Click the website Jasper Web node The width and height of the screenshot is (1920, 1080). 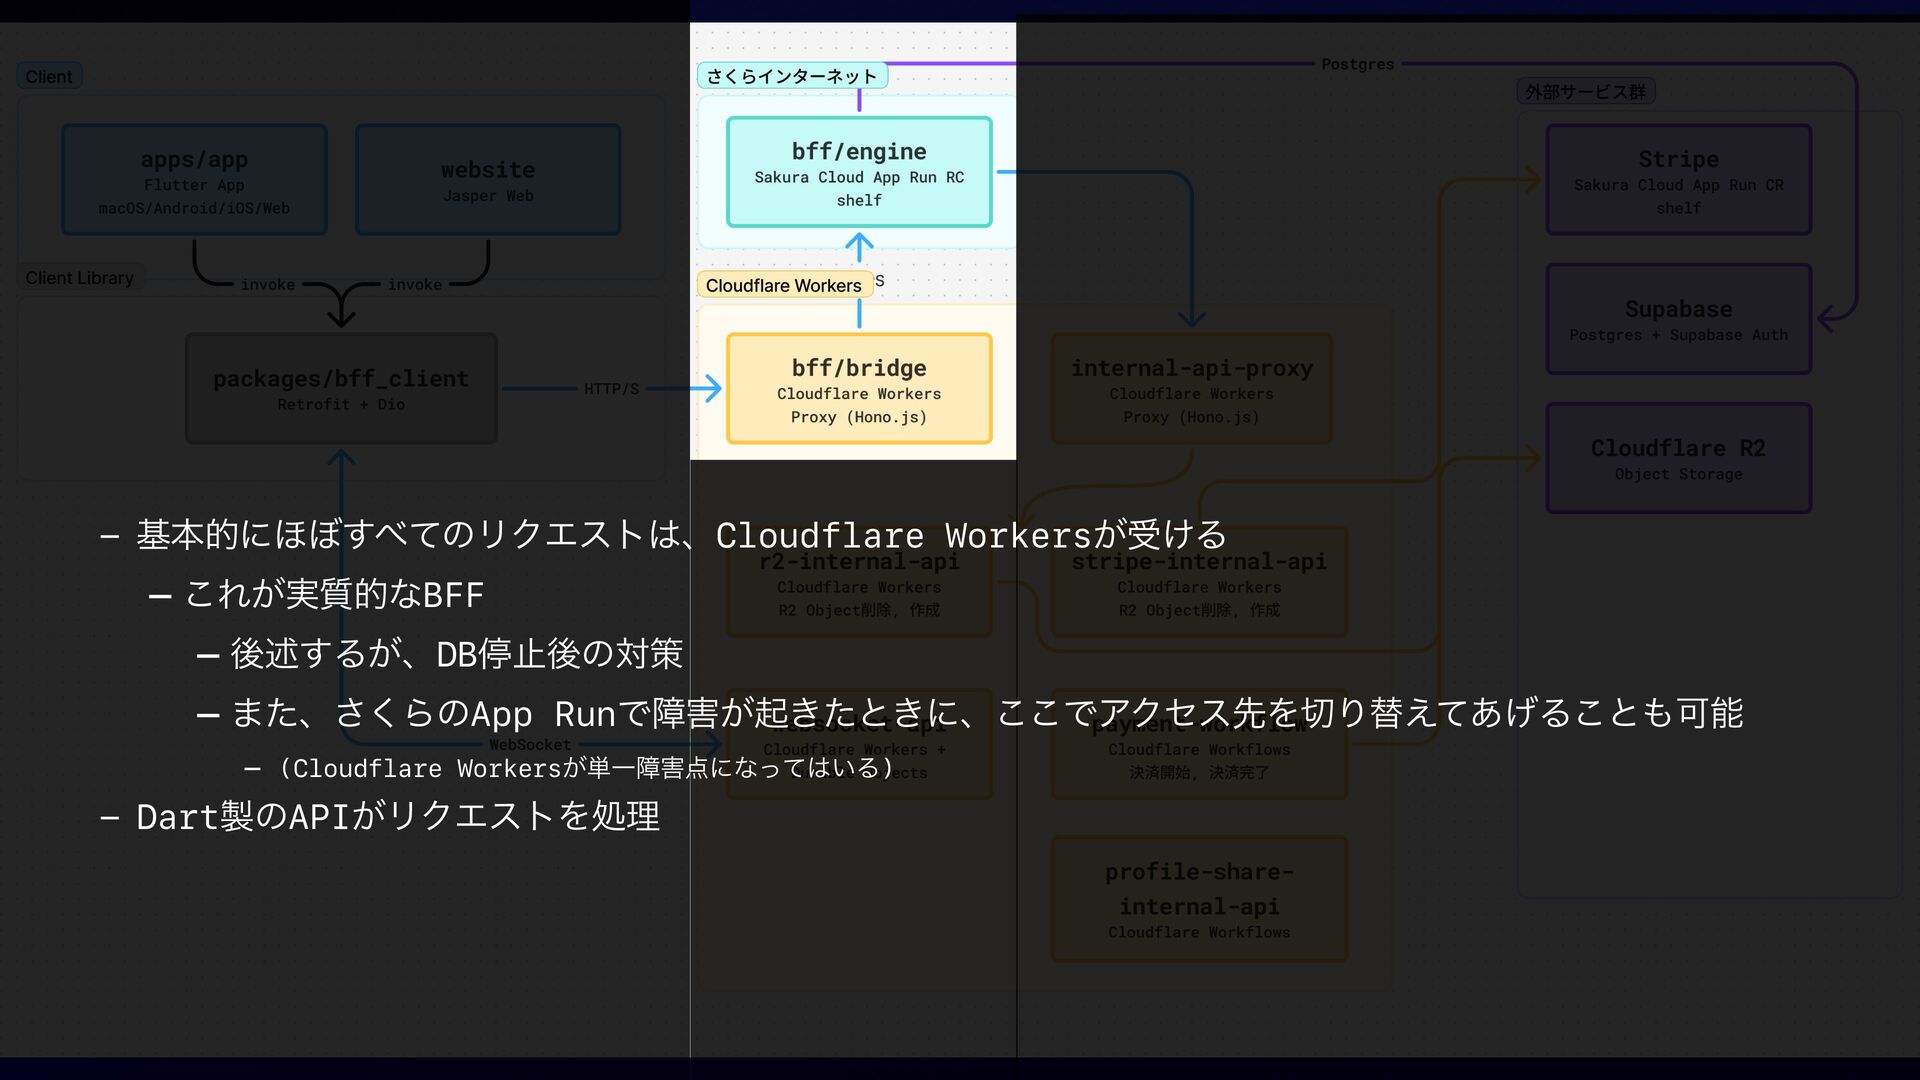[x=488, y=180]
